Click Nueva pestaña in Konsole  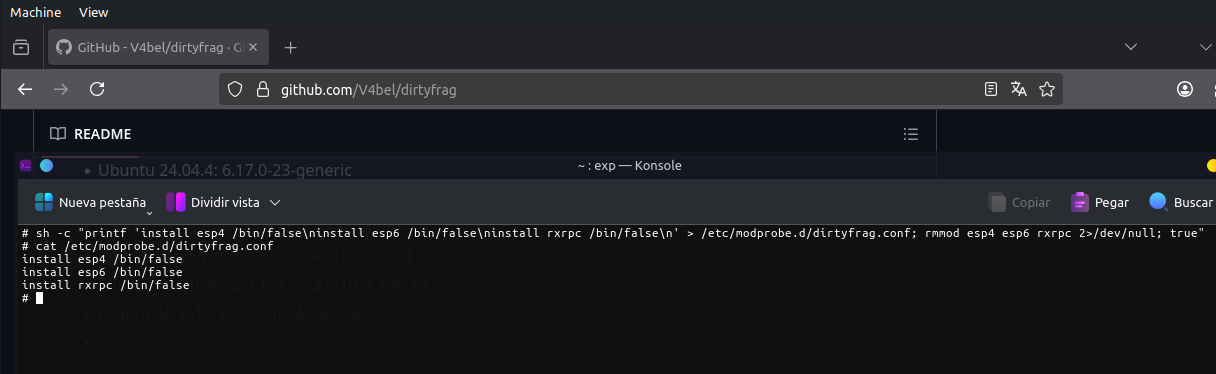click(90, 202)
